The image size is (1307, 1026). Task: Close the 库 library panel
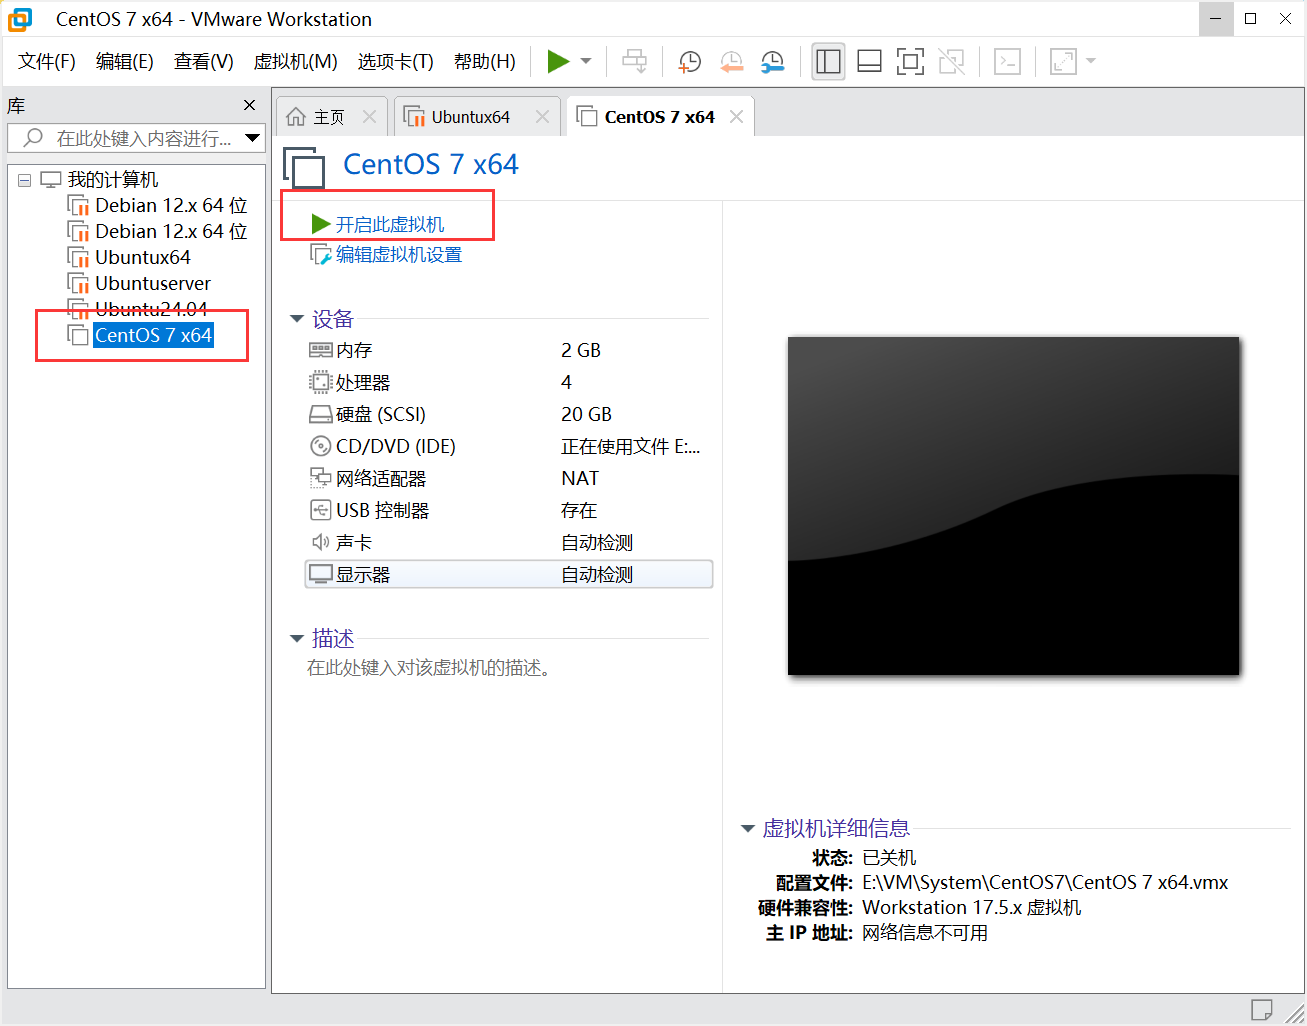click(x=249, y=105)
